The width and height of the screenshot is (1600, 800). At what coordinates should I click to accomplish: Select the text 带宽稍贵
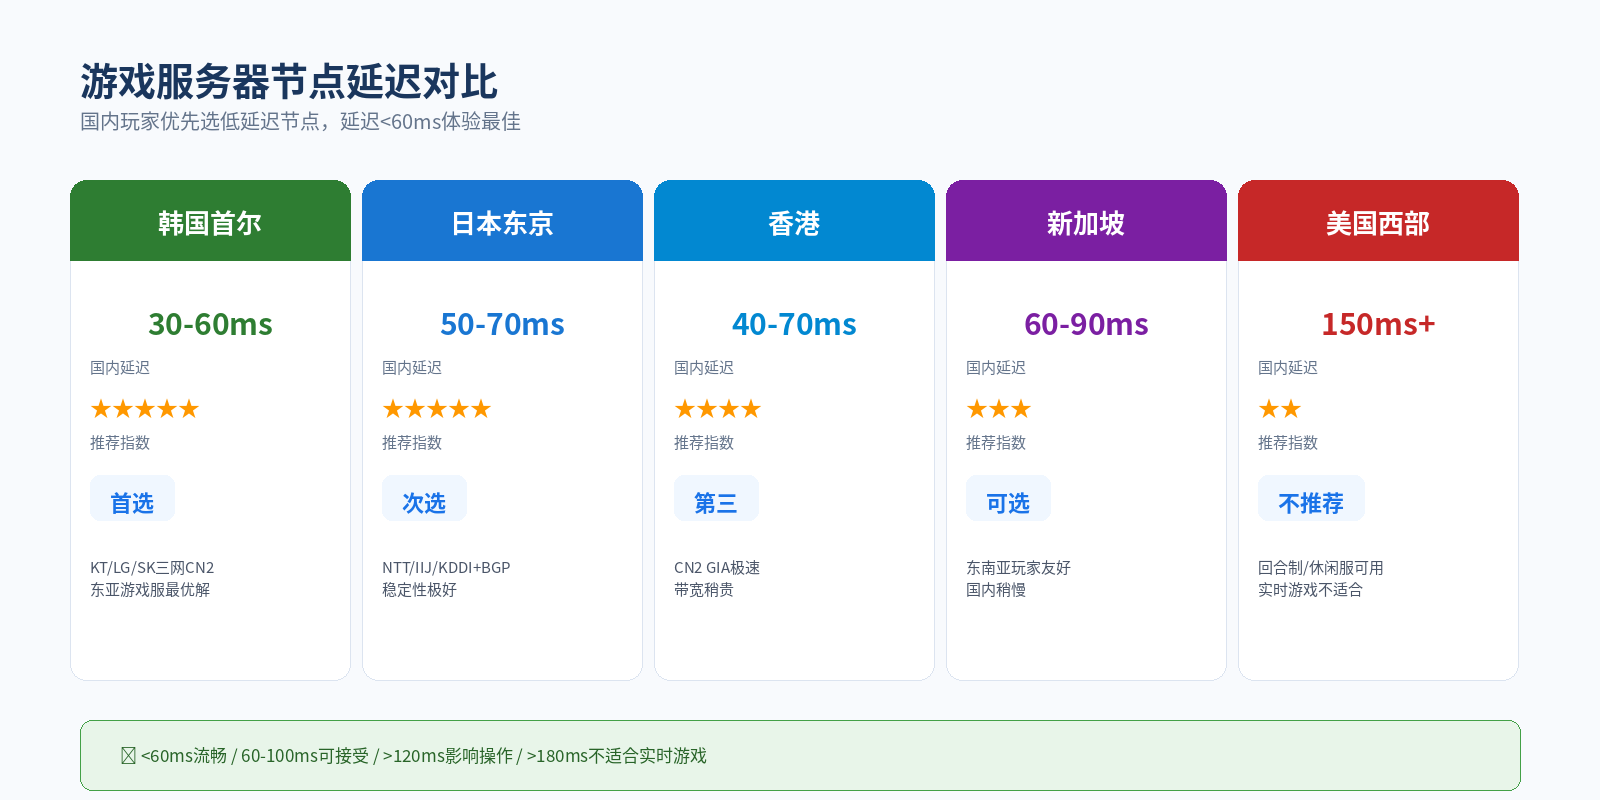tap(704, 590)
